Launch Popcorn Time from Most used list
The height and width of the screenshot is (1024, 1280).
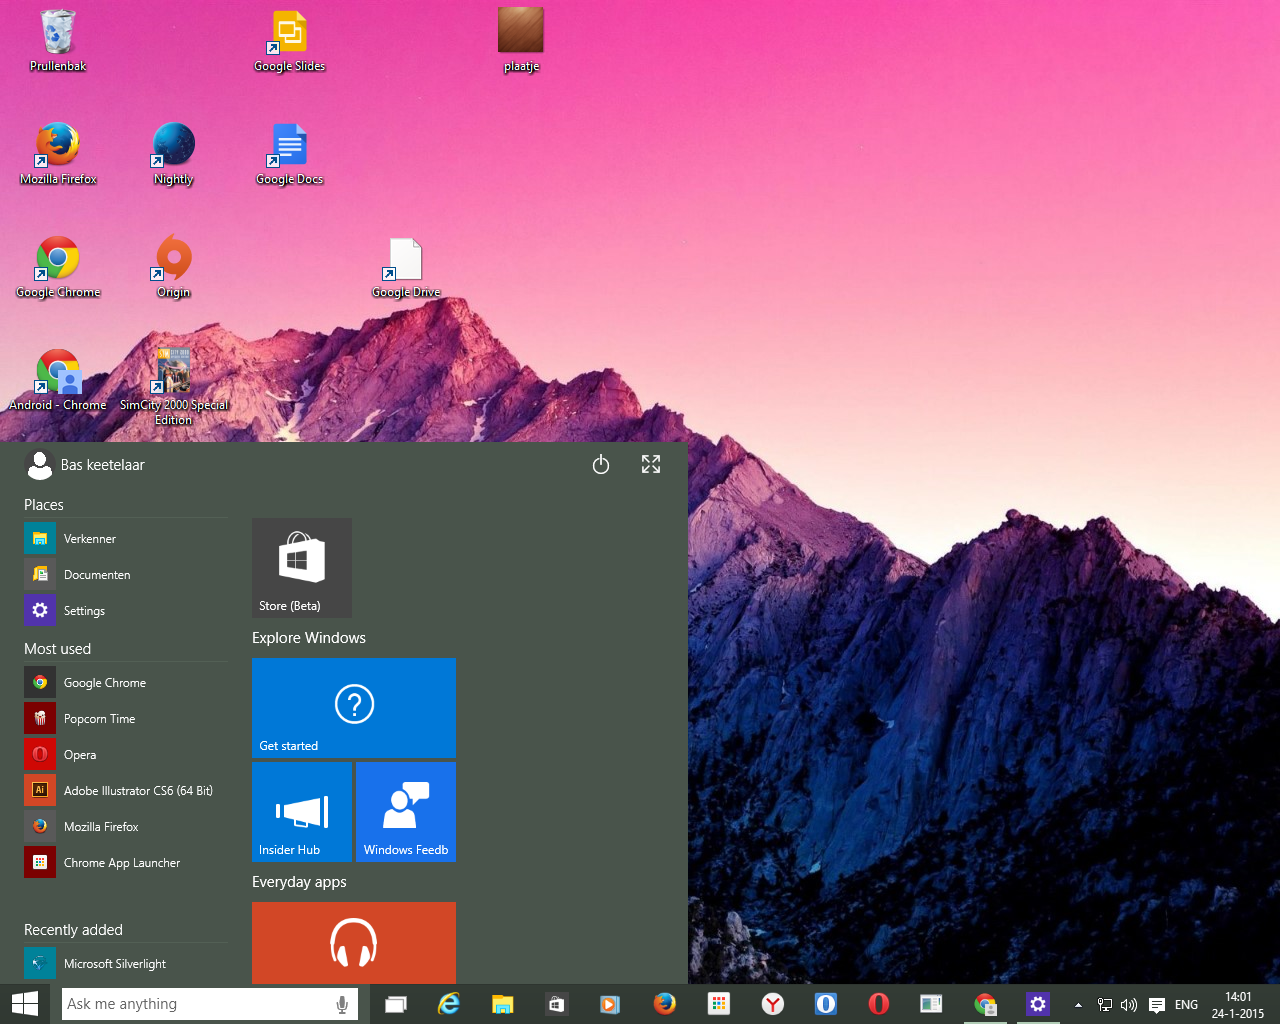point(126,719)
